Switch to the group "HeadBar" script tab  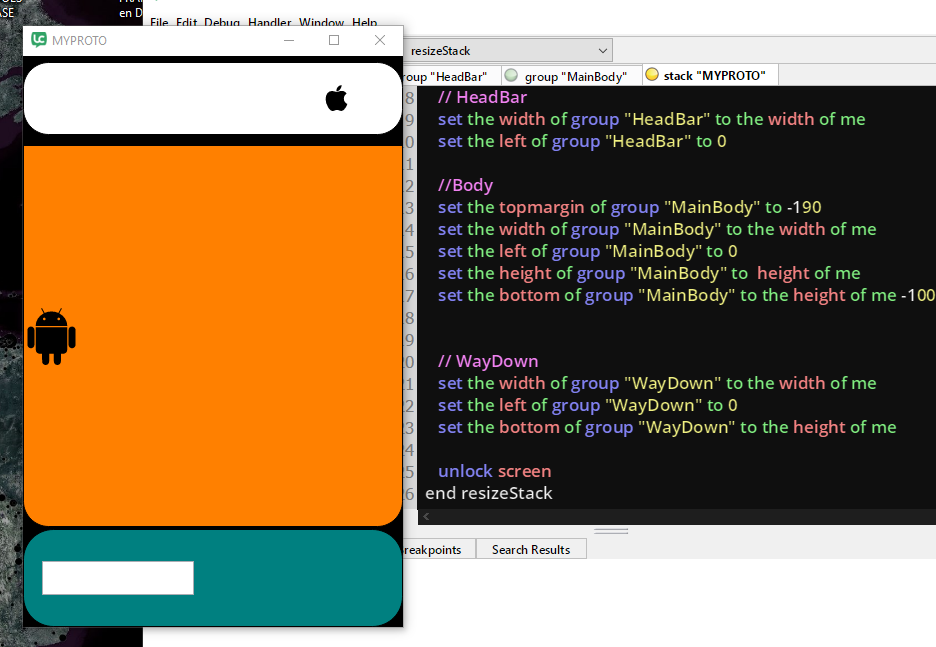446,76
